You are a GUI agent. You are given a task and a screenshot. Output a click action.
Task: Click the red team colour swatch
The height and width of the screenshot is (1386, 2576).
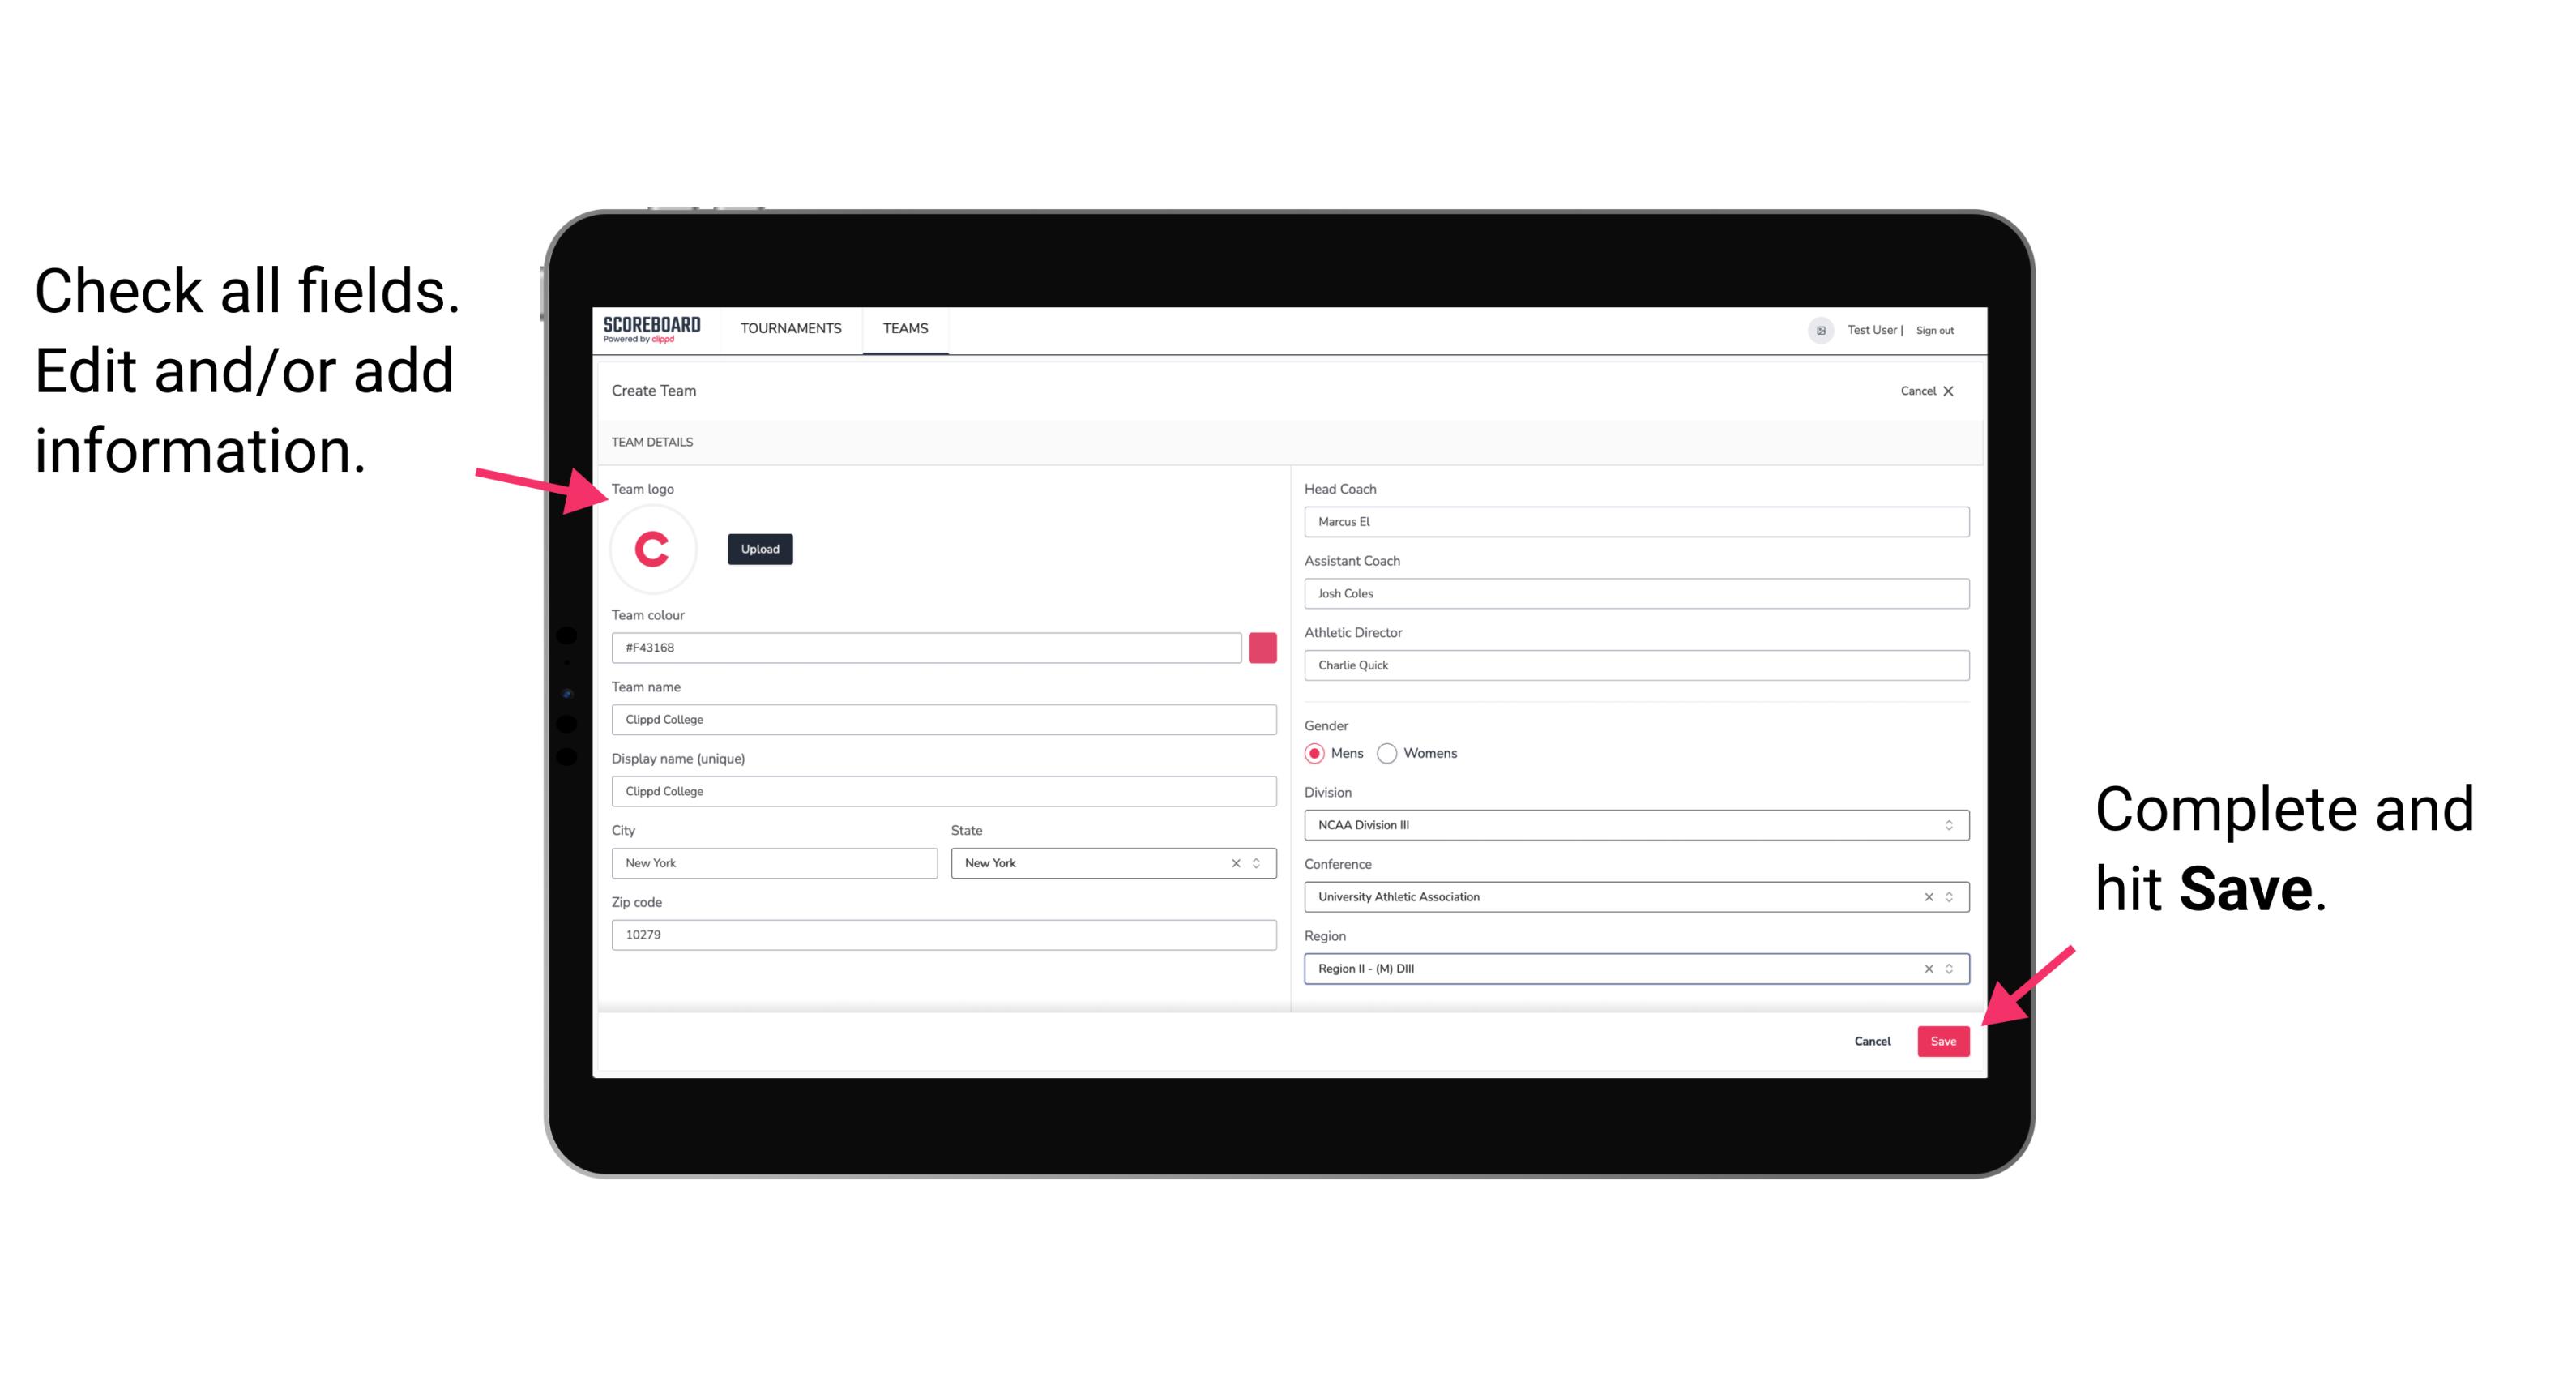1264,647
